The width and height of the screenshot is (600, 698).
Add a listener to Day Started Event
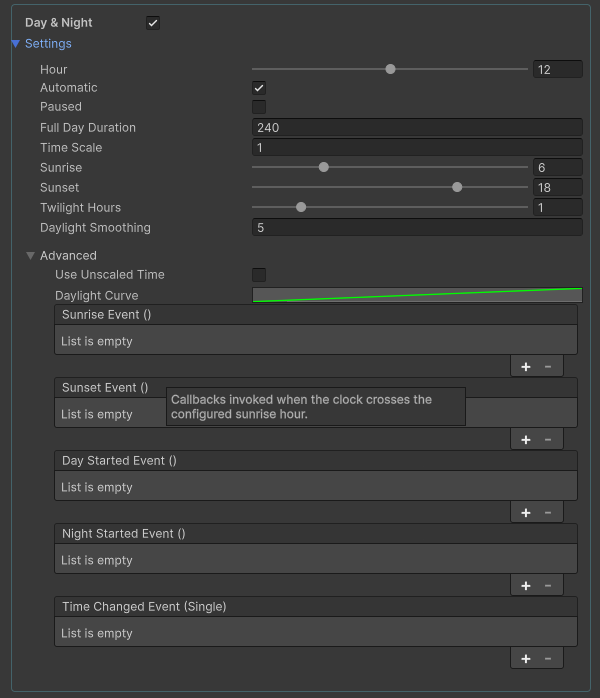[x=526, y=513]
